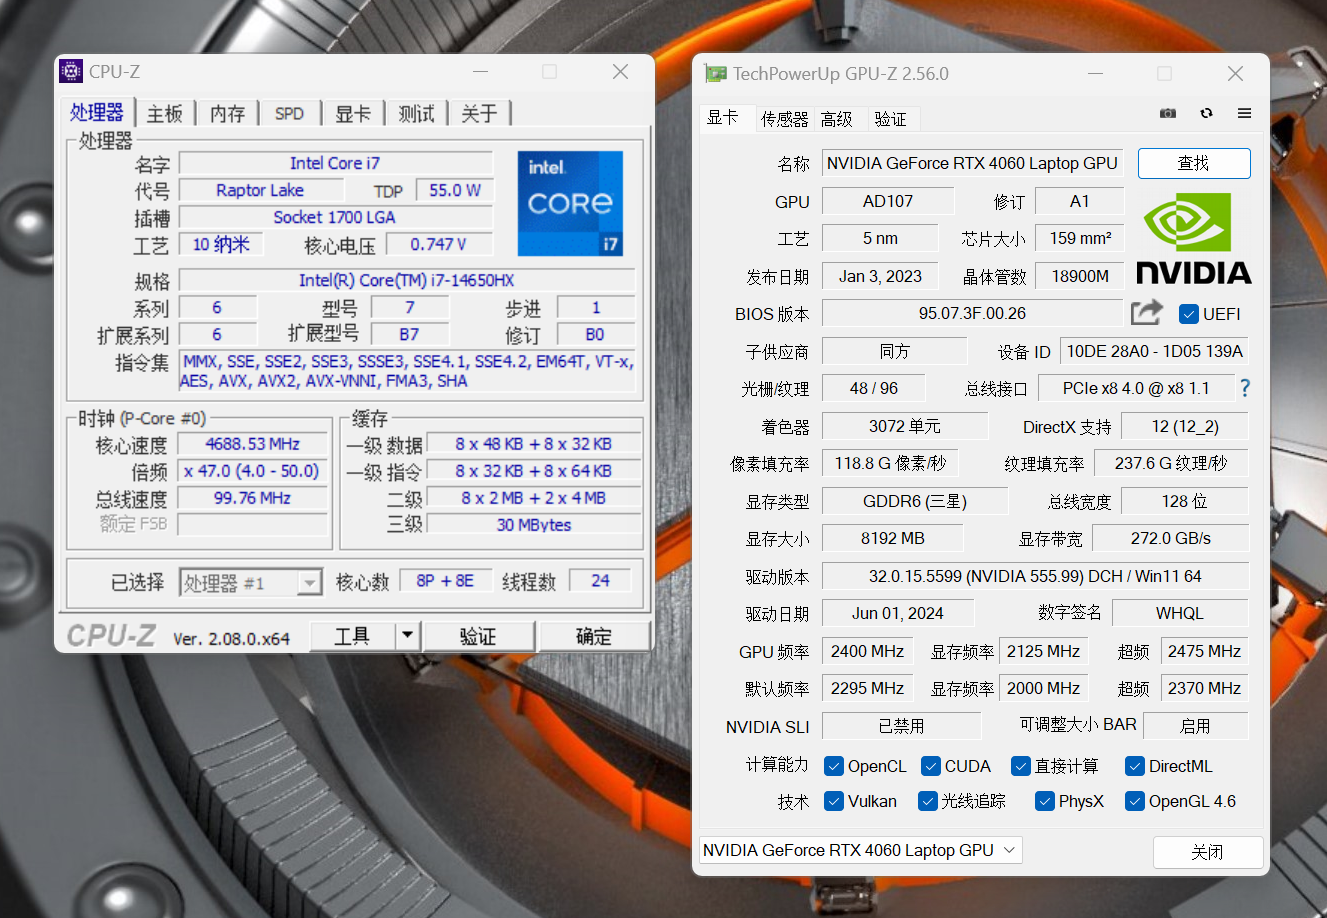The height and width of the screenshot is (918, 1327).
Task: Toggle the OpenCL checkbox
Action: pos(834,766)
